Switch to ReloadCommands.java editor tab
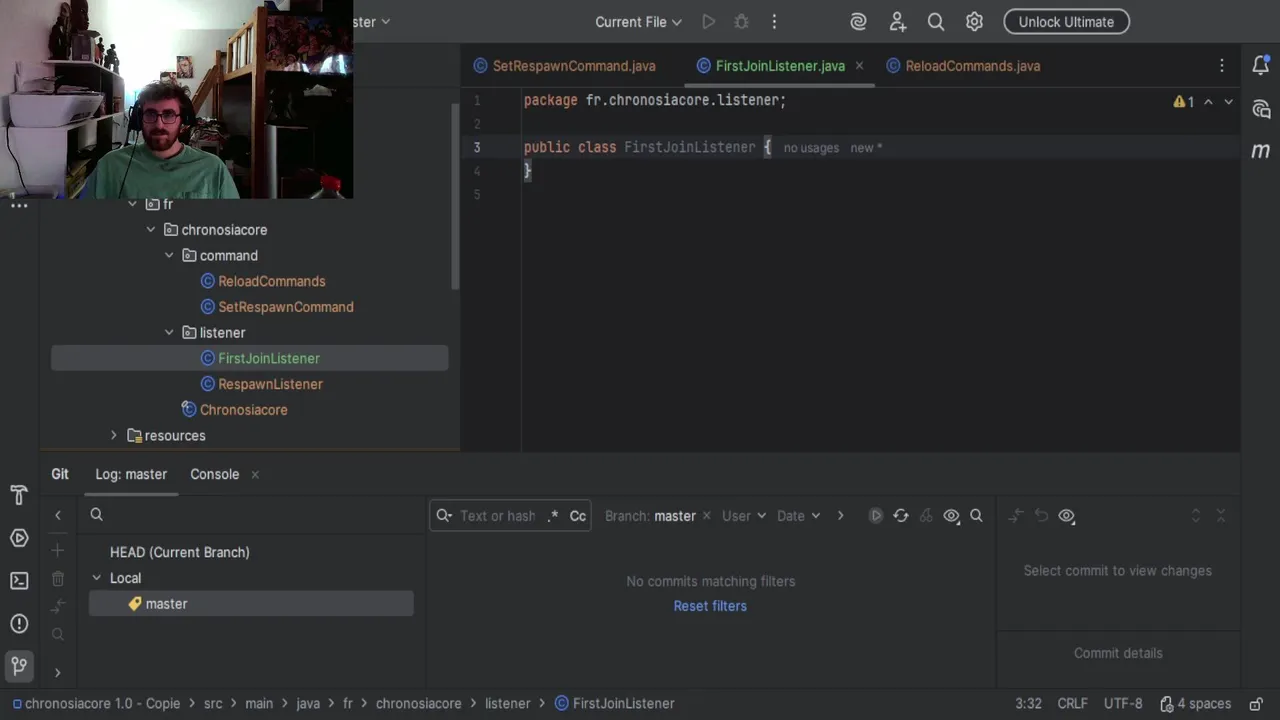The height and width of the screenshot is (720, 1280). 963,66
